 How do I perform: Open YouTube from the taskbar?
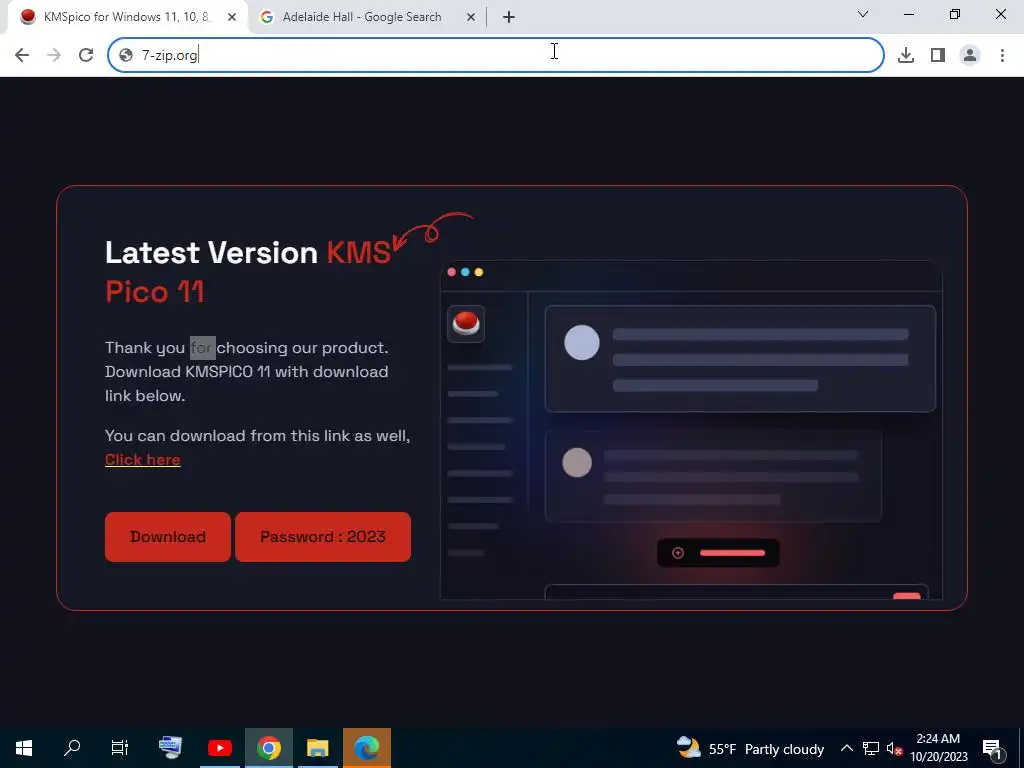point(219,748)
